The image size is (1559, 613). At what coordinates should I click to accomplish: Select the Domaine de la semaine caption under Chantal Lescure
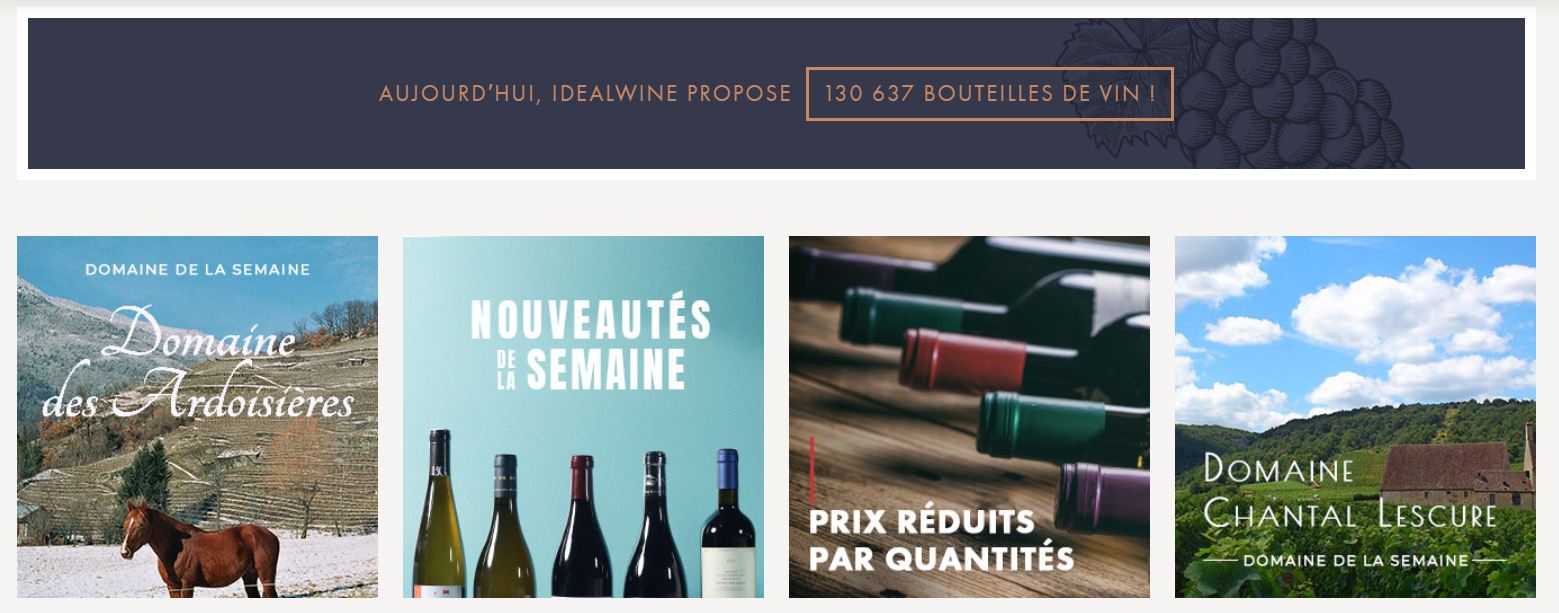coord(1355,561)
